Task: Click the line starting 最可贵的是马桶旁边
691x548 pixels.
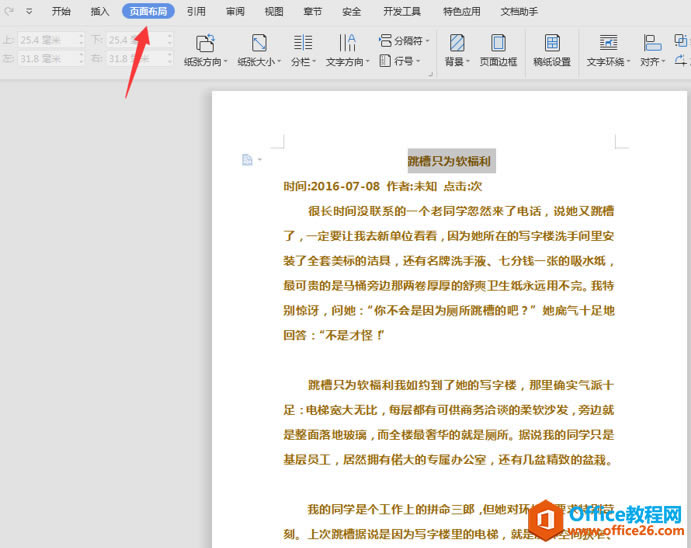Action: click(x=448, y=285)
